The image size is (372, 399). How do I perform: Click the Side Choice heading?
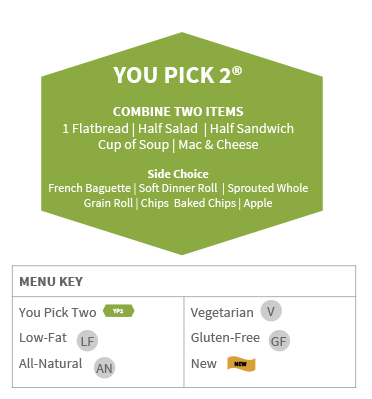point(178,174)
